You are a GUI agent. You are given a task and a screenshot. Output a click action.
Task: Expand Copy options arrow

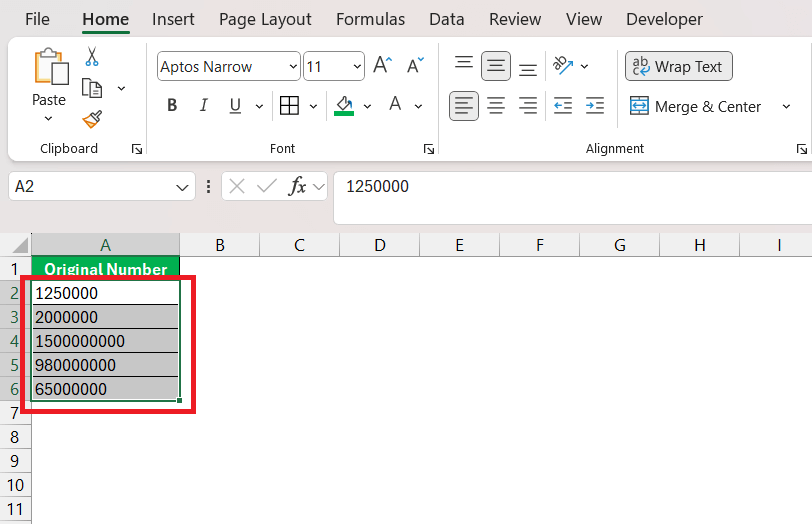click(121, 89)
